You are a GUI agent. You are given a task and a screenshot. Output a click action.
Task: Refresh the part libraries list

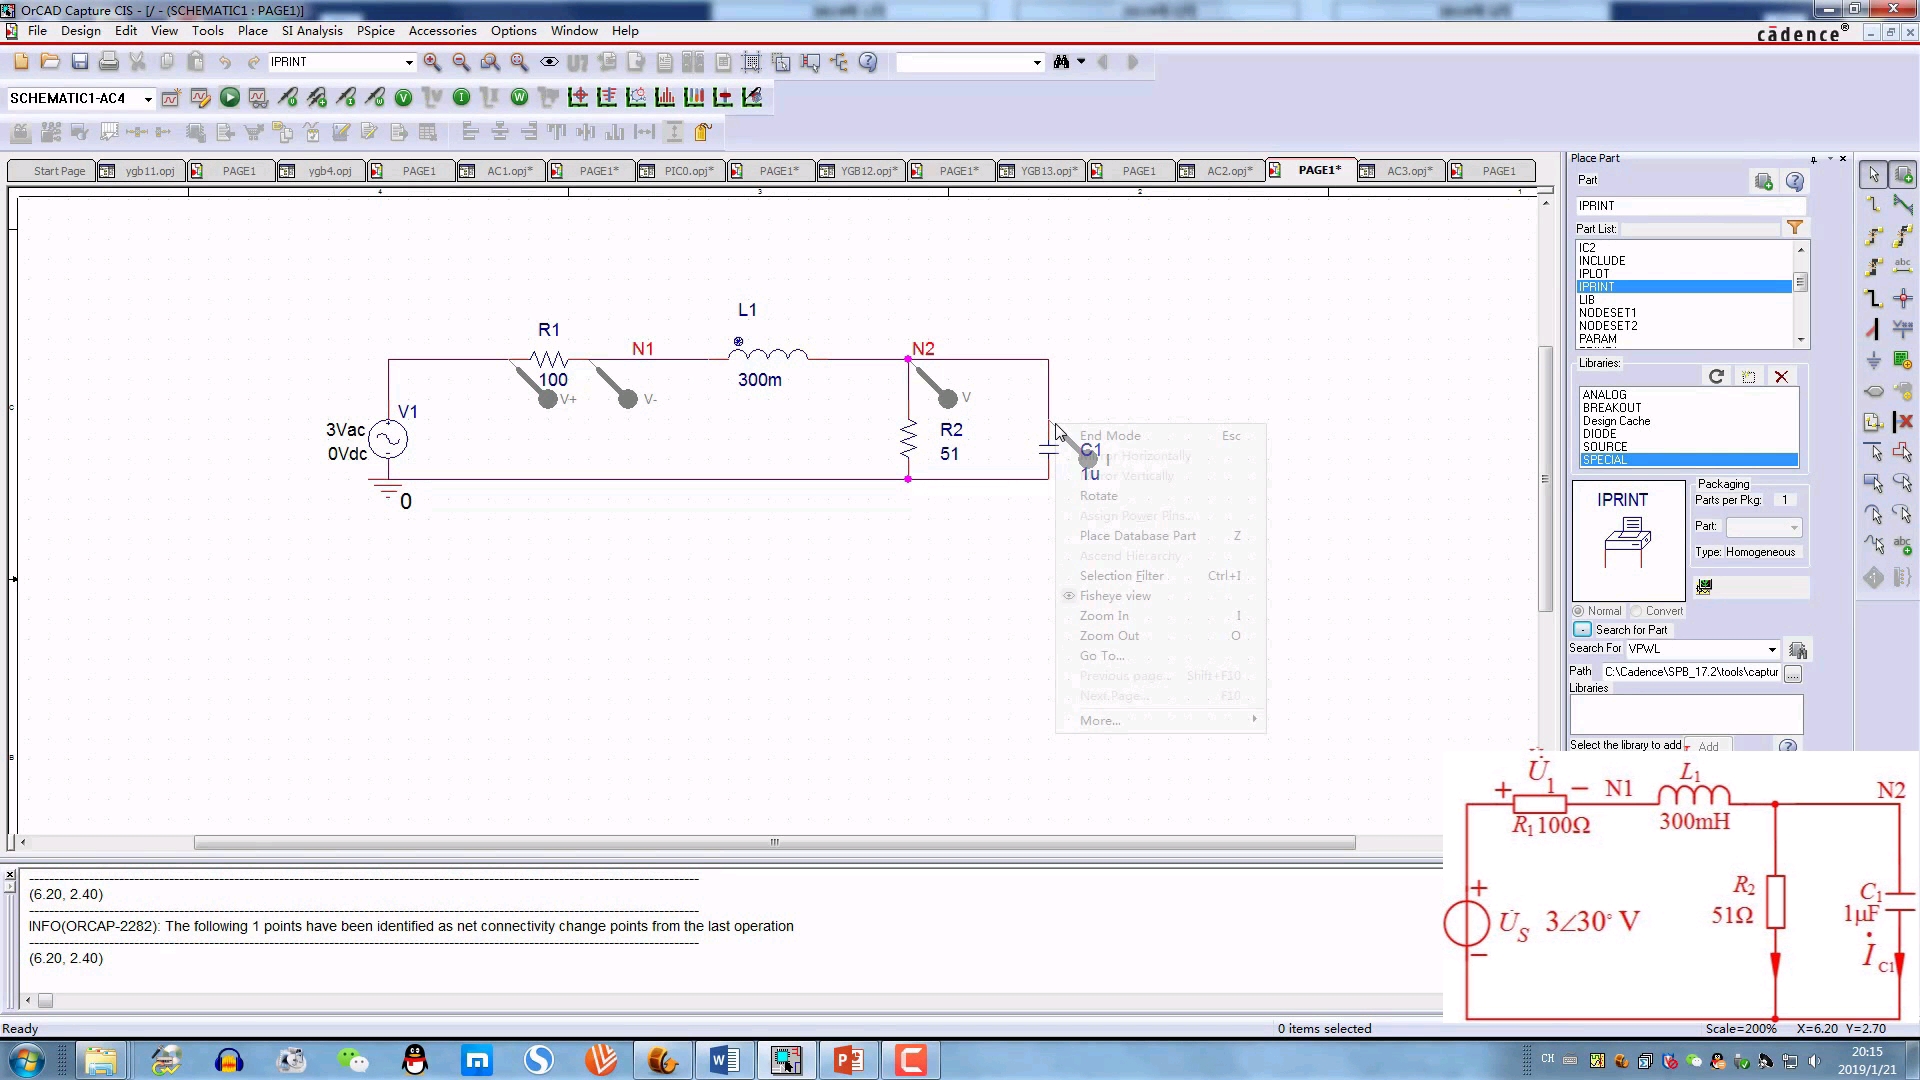1716,376
